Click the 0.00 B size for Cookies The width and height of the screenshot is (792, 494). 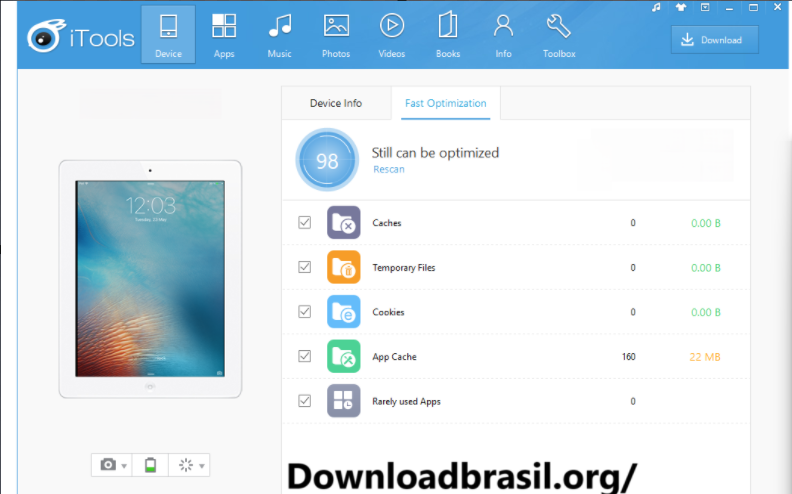(706, 312)
